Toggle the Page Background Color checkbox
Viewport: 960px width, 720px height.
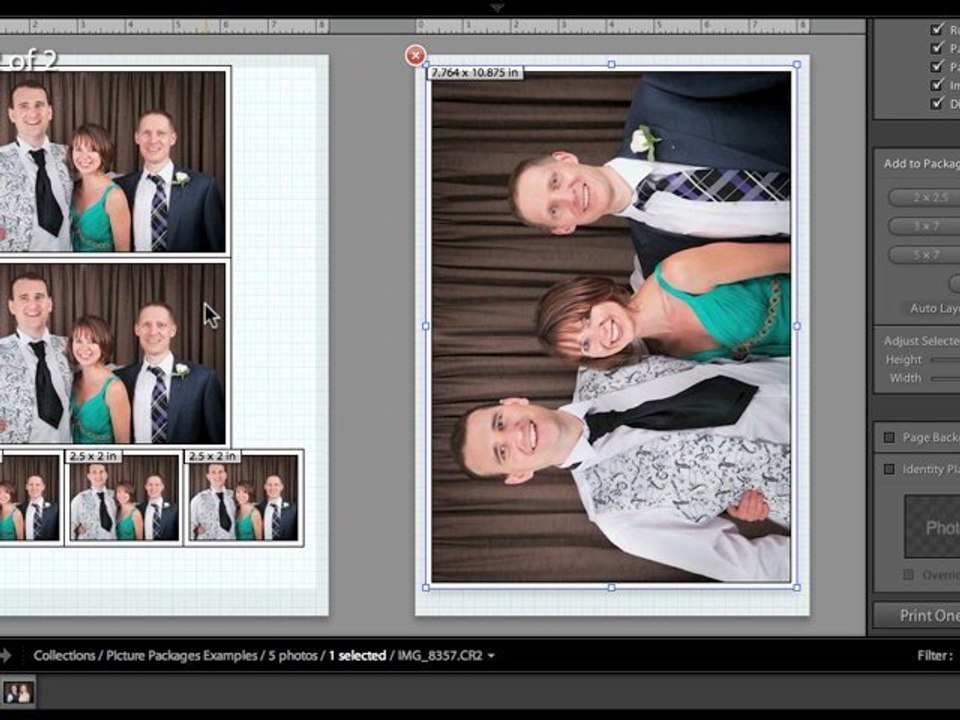coord(889,438)
